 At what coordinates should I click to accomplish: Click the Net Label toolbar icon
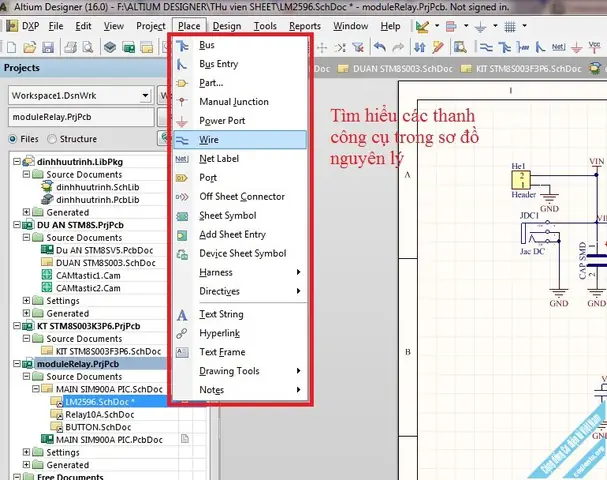[558, 47]
